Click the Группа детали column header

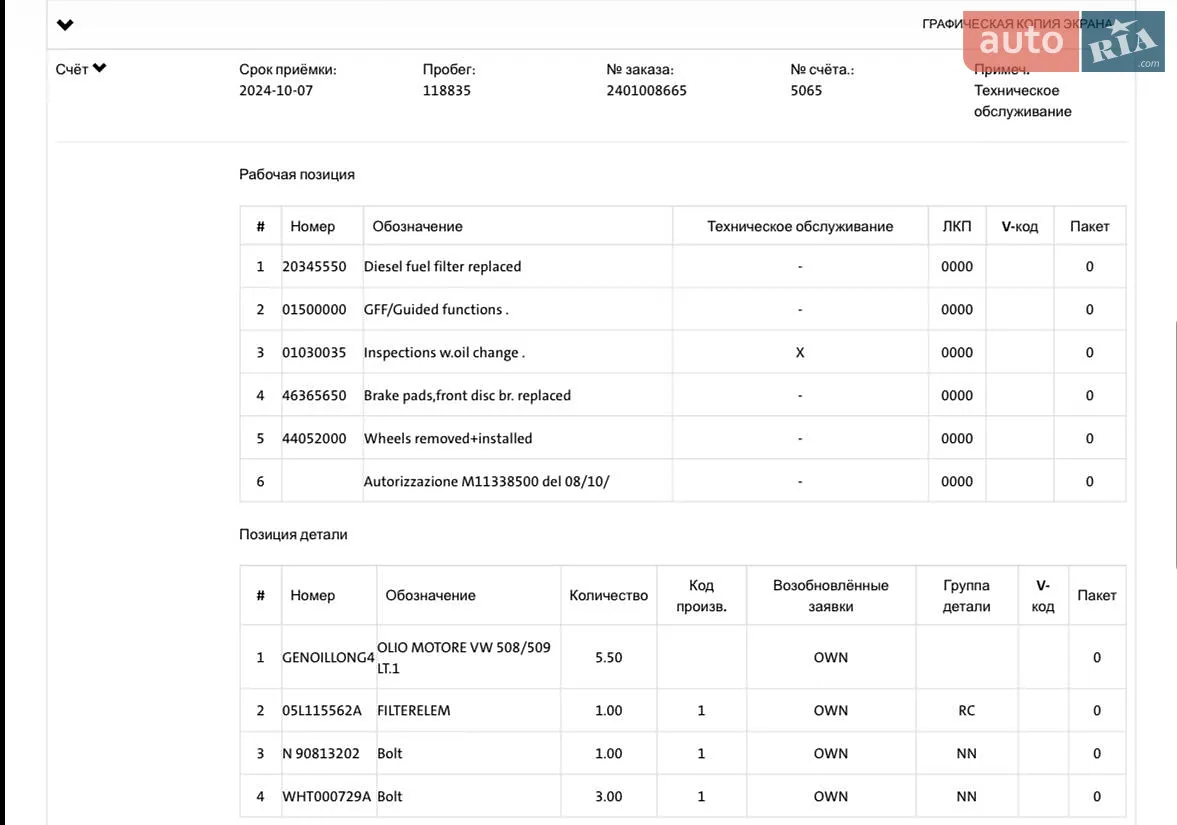coord(967,595)
